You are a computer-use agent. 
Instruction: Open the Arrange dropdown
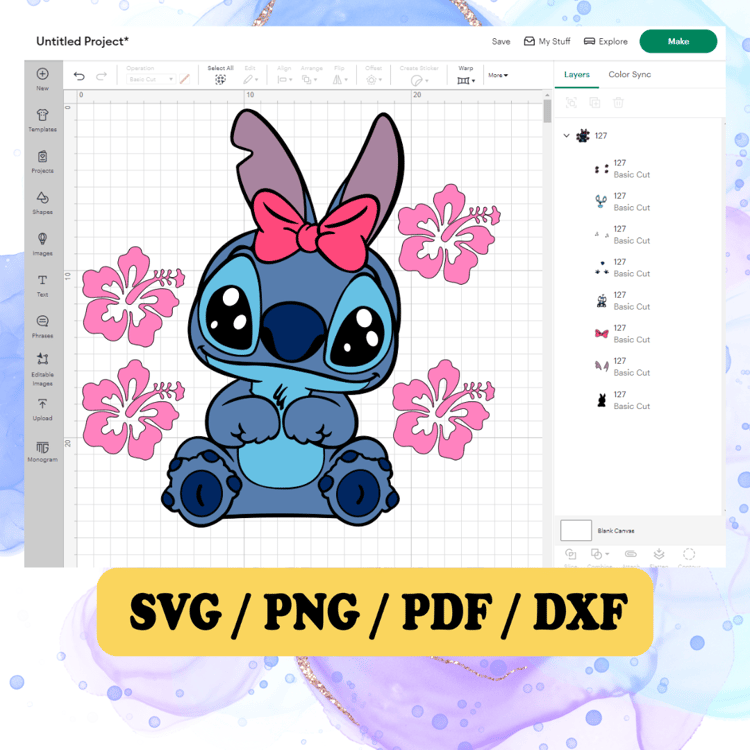point(309,79)
